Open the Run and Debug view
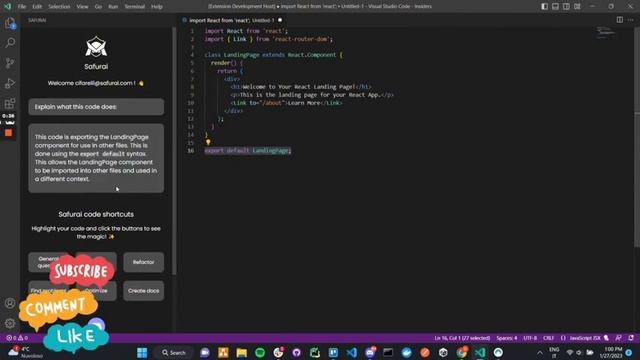 [10, 83]
